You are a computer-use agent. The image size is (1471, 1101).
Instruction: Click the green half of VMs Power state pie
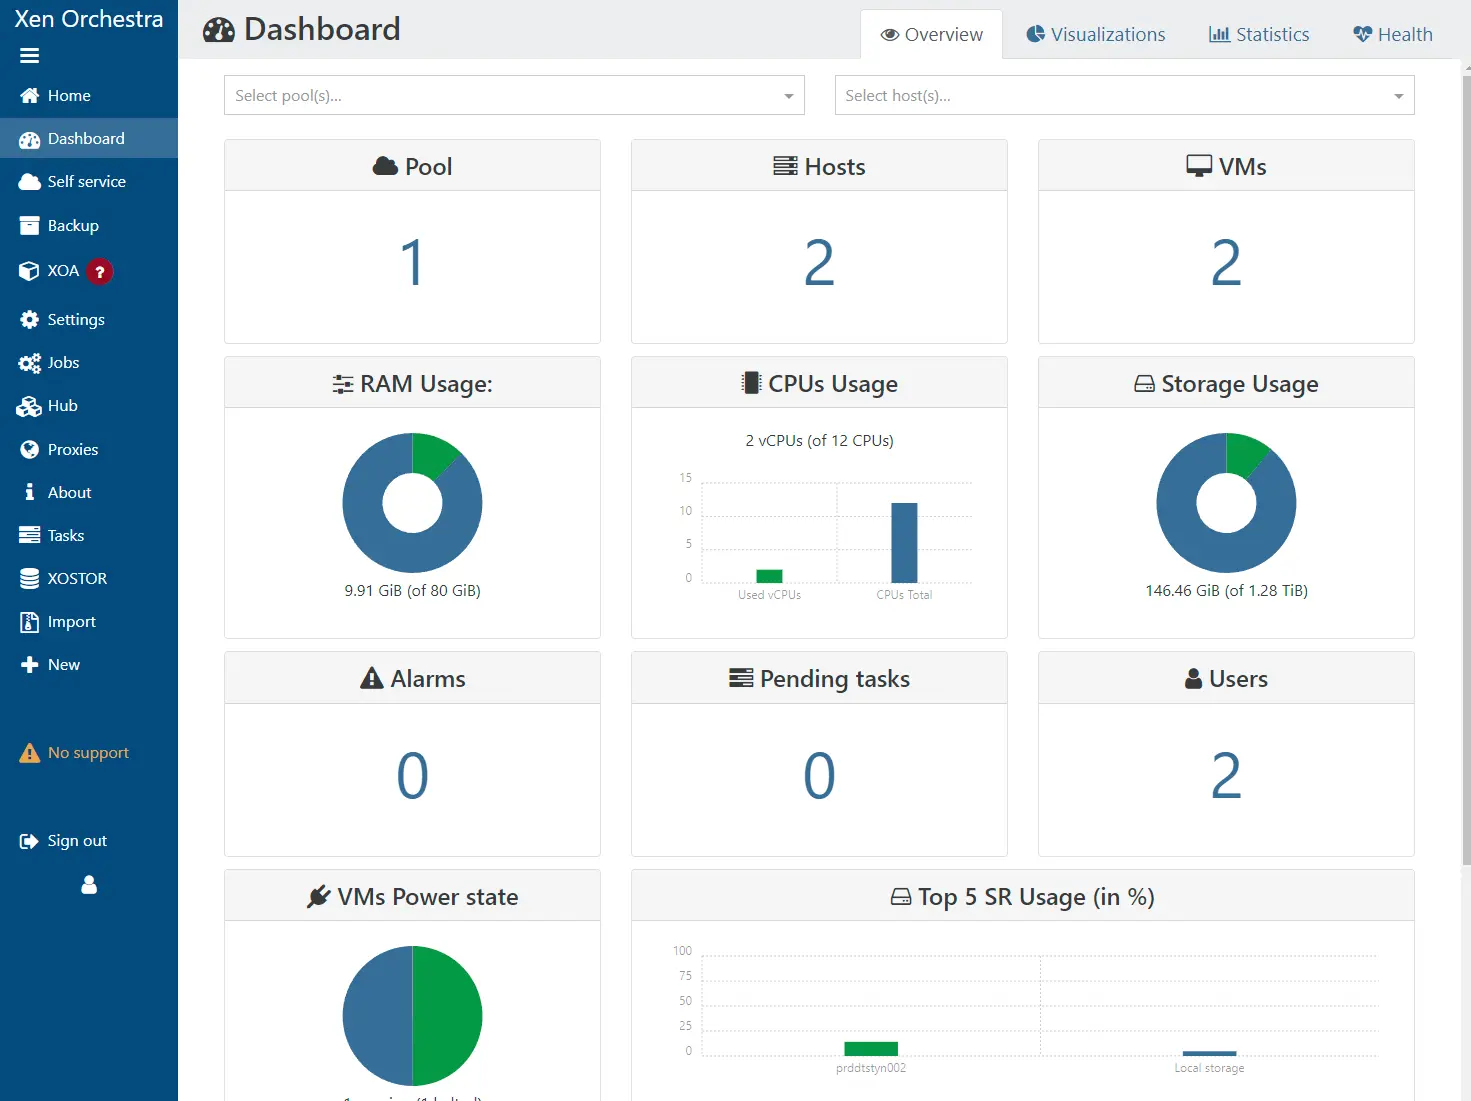pos(447,1016)
